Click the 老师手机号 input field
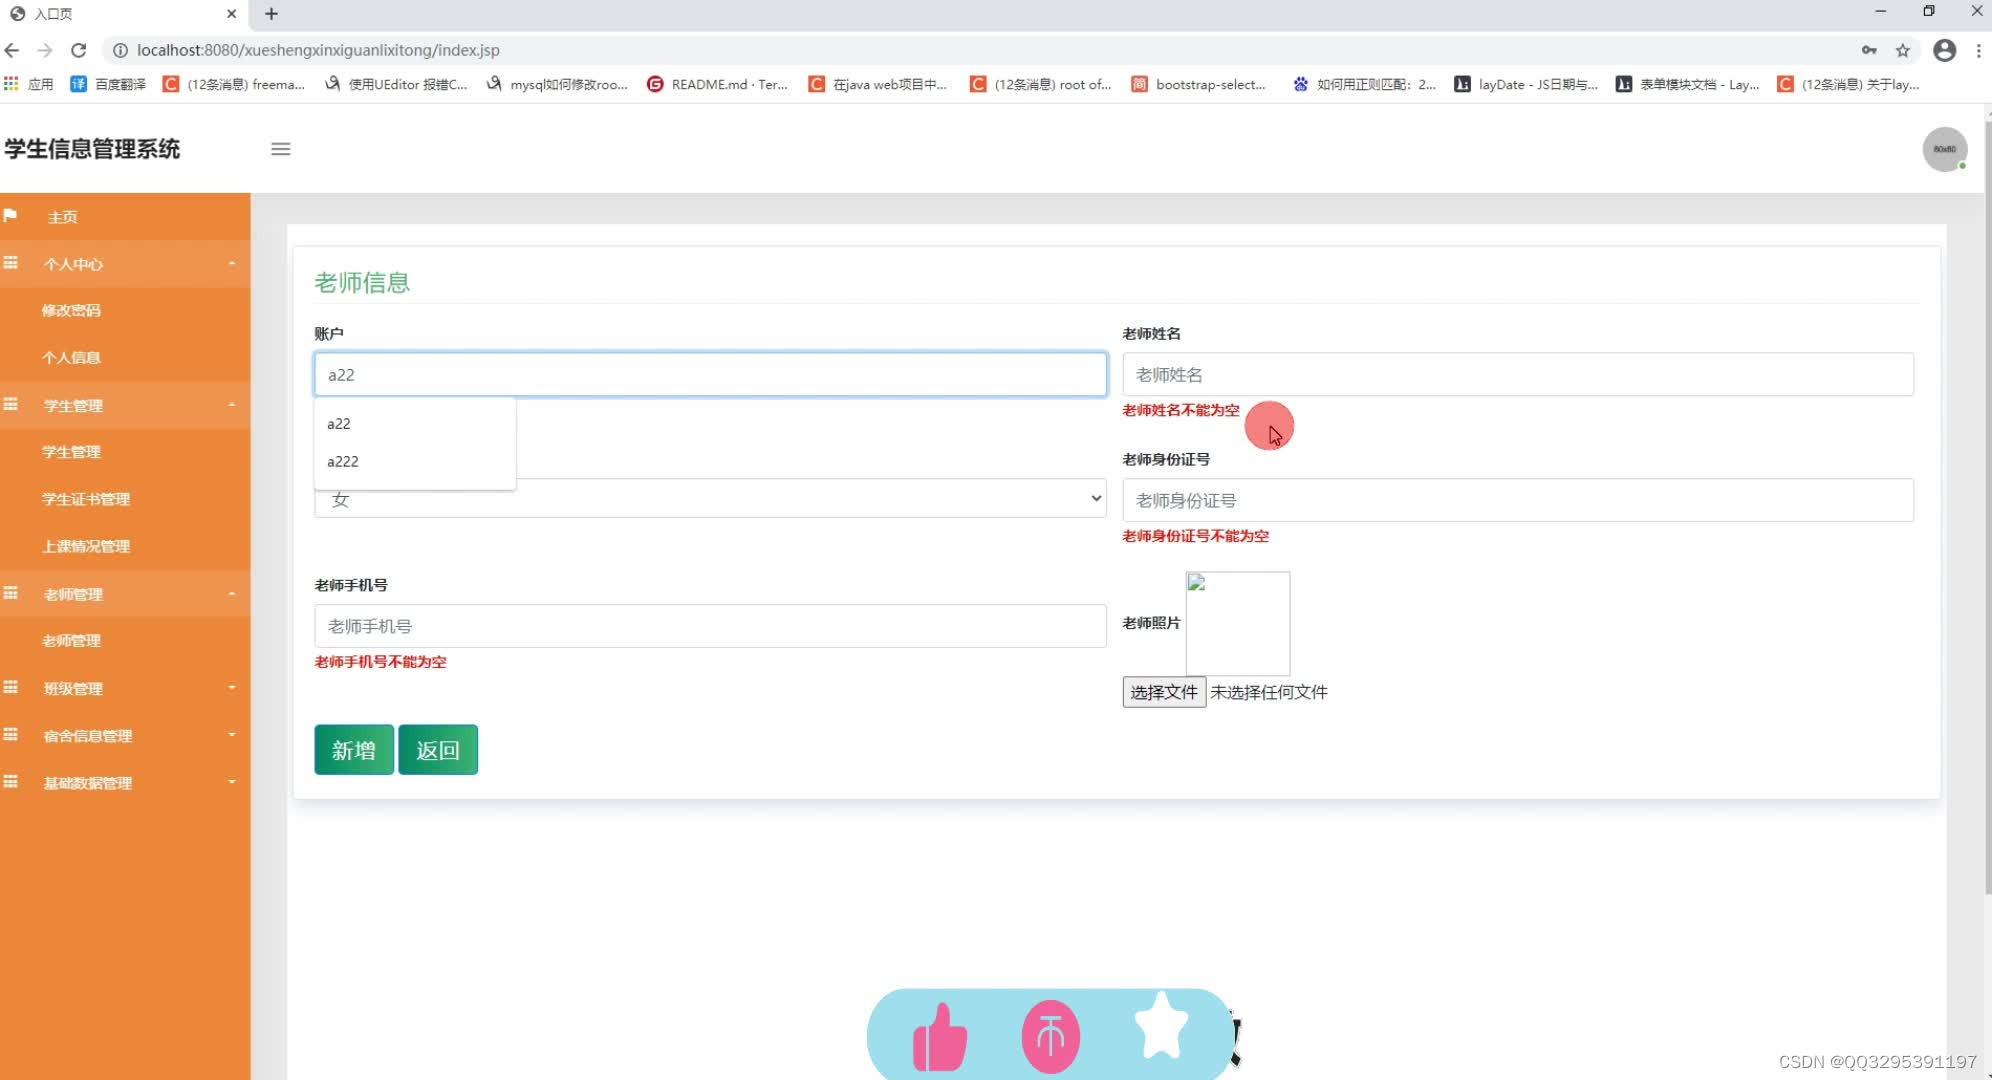Screen dimensions: 1992x1080 (x=710, y=626)
